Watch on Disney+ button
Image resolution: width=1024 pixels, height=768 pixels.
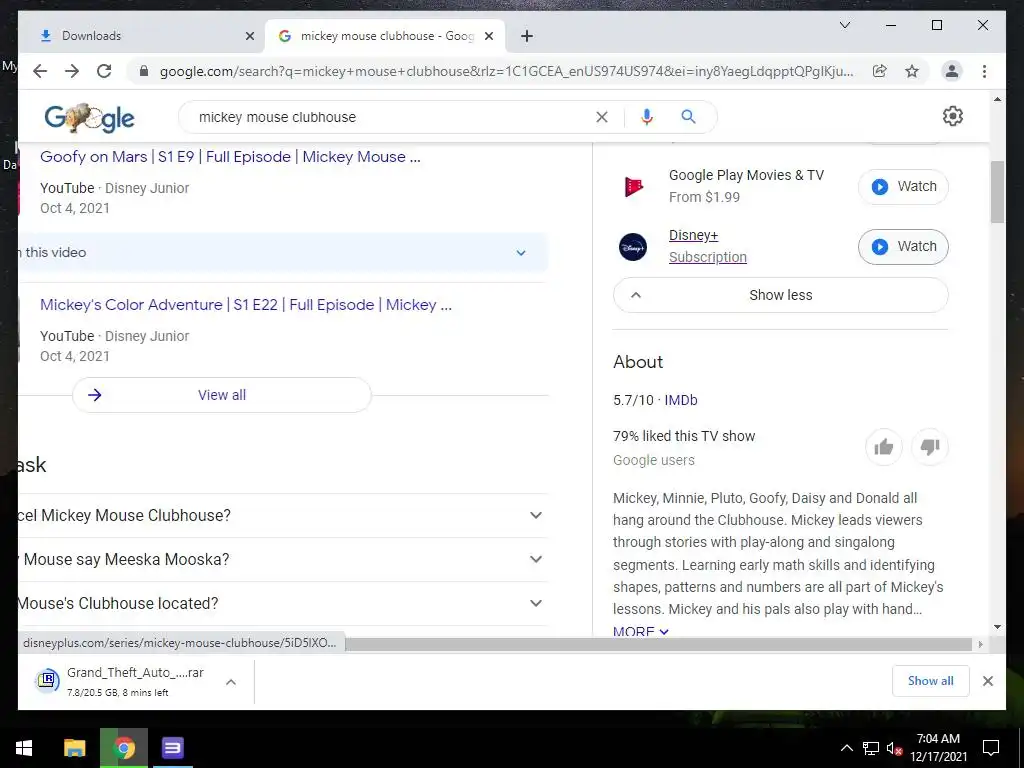pyautogui.click(x=903, y=247)
